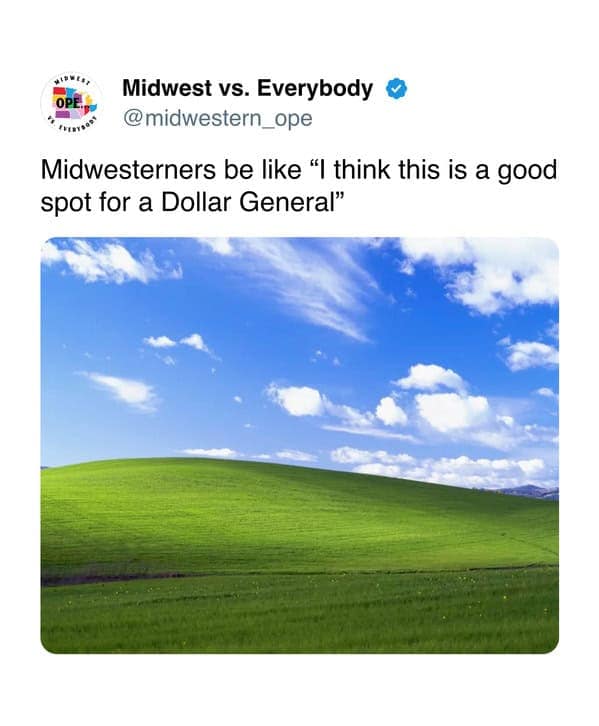Image resolution: width=599 pixels, height=726 pixels.
Task: Open the @midwestern_ope handle link
Action: (x=218, y=119)
